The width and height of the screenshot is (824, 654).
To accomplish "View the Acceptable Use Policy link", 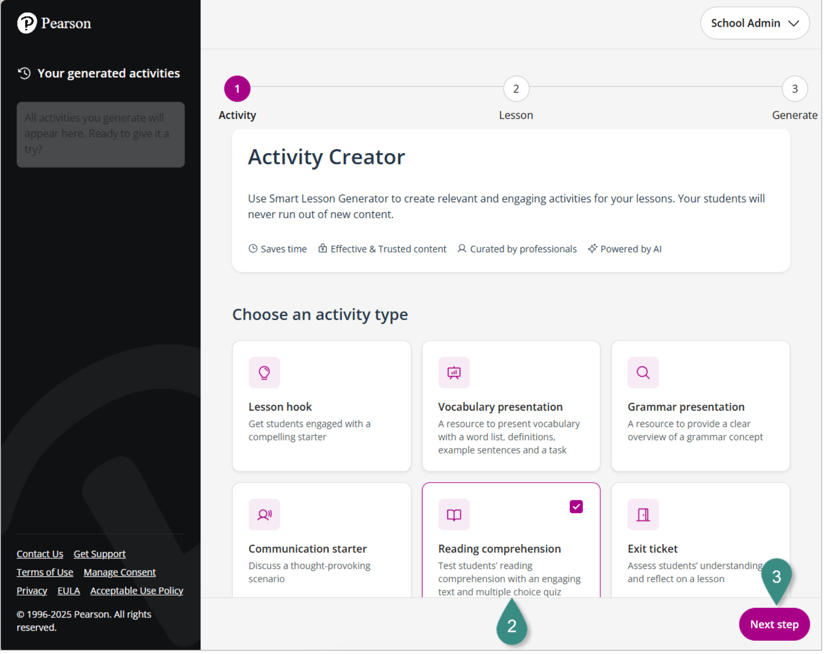I will tap(137, 591).
